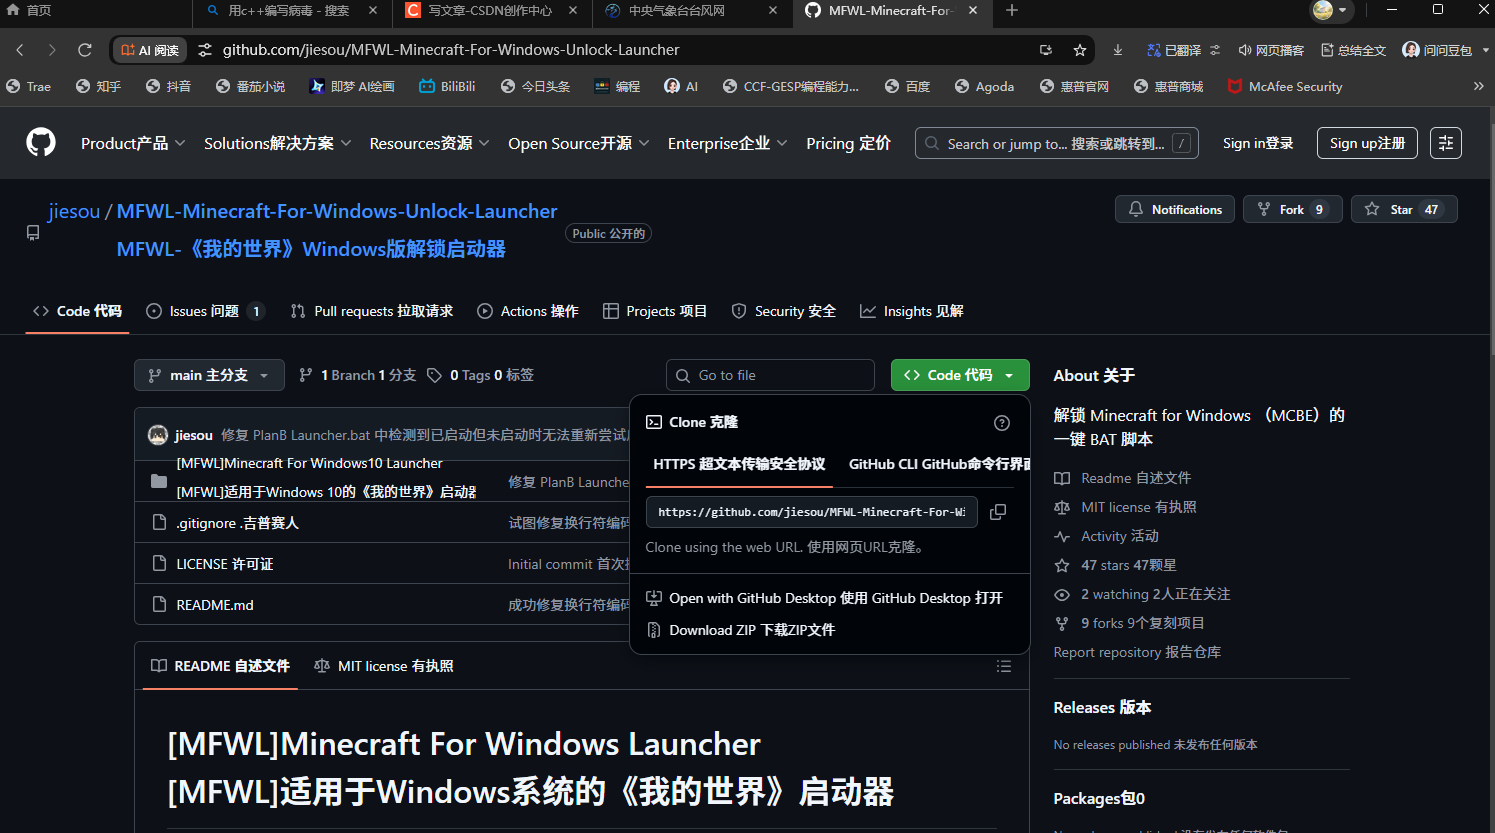Open the main 主分支 branch dropdown
The image size is (1495, 833).
(209, 374)
